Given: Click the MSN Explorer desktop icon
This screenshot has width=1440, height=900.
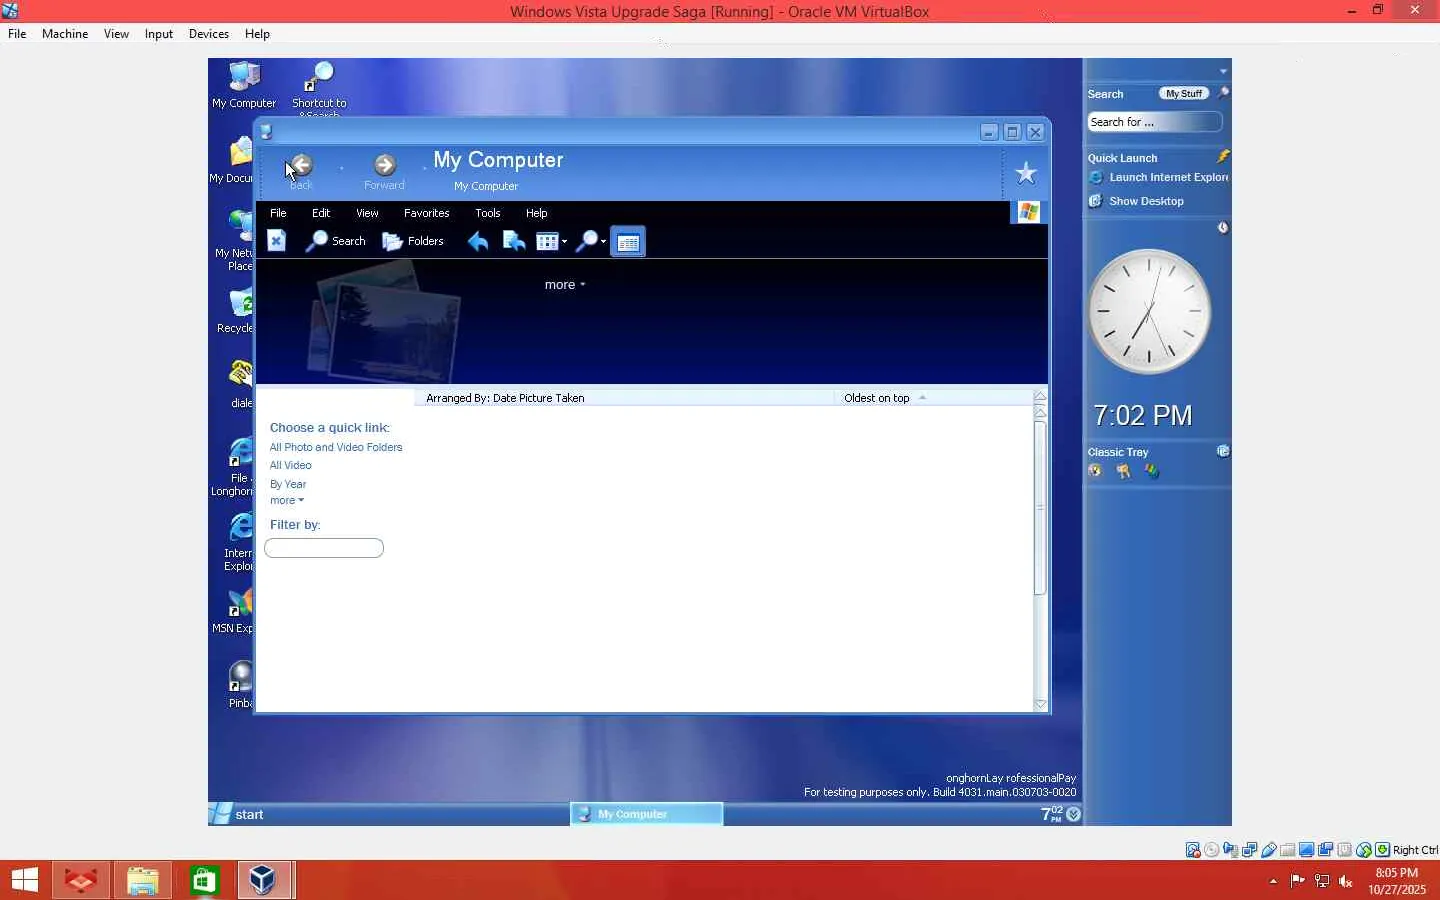Looking at the screenshot, I should pyautogui.click(x=233, y=611).
